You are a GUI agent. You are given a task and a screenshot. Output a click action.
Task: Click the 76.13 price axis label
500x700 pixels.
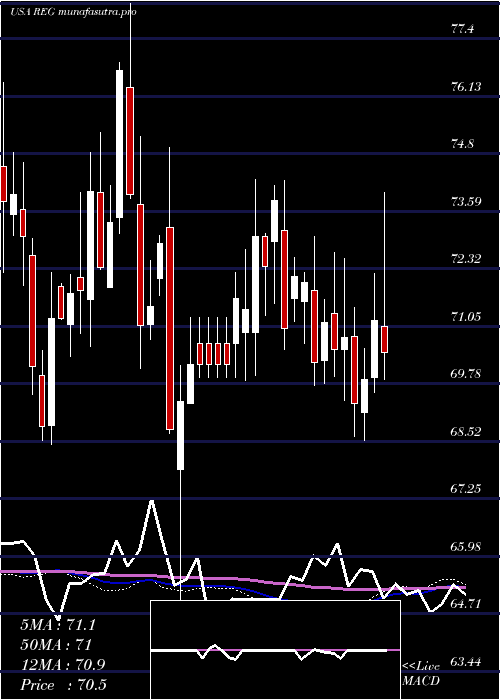click(466, 87)
